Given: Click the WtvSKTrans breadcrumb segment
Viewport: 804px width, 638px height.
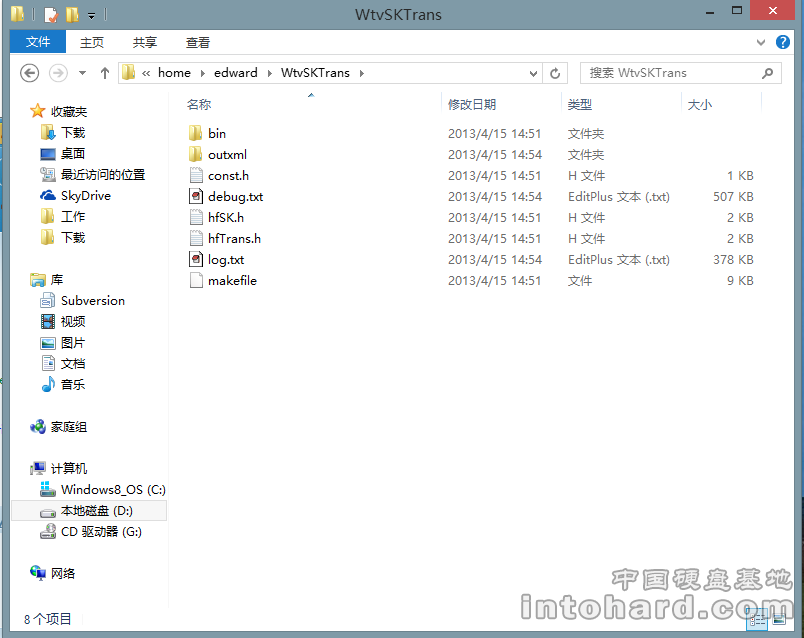Looking at the screenshot, I should pyautogui.click(x=315, y=73).
